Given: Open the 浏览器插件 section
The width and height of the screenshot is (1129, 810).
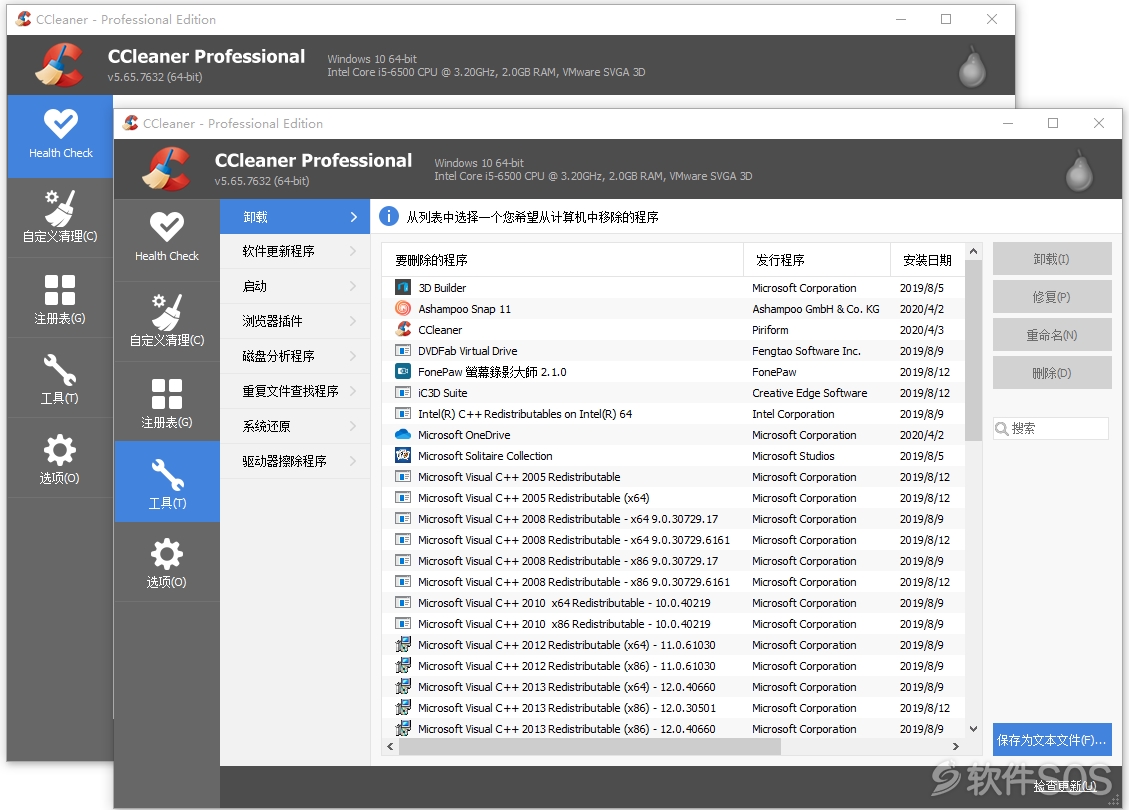Looking at the screenshot, I should coord(295,321).
